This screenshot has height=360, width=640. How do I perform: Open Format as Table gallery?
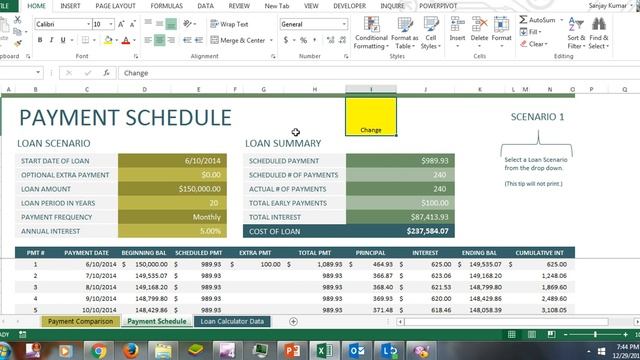coord(404,33)
